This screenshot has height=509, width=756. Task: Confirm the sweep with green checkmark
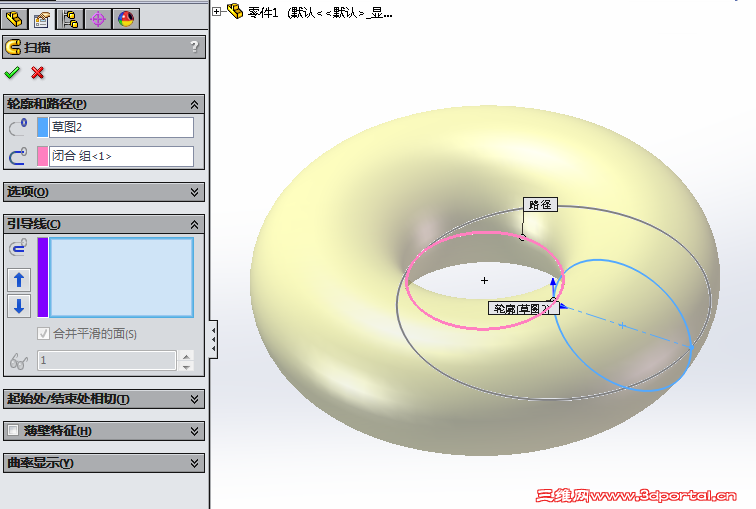[x=12, y=73]
